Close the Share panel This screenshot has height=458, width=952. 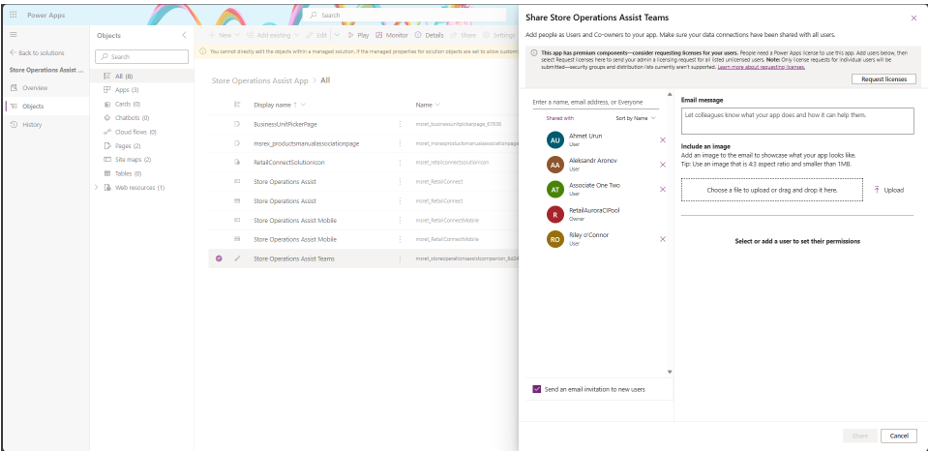point(914,18)
